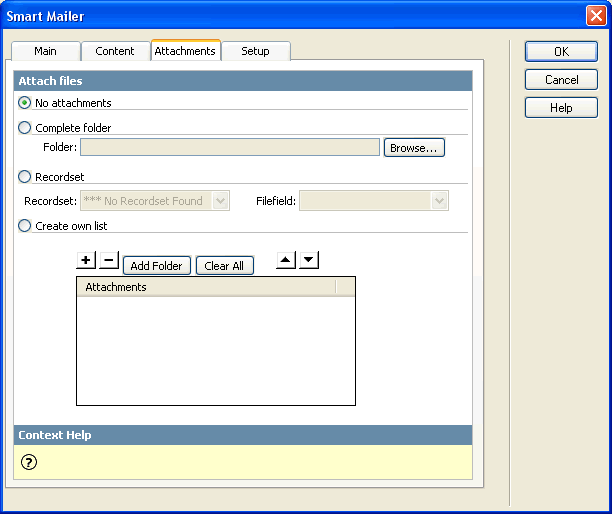Click inside the empty attachments list box
The width and height of the screenshot is (612, 514).
pyautogui.click(x=216, y=350)
